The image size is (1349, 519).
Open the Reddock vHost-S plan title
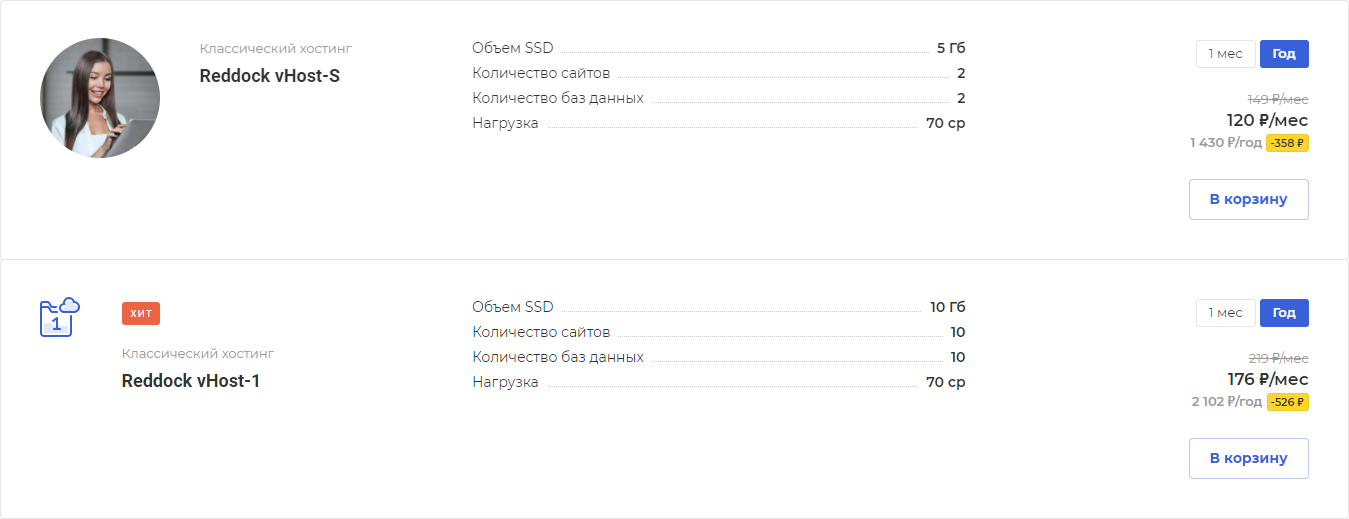pos(270,76)
